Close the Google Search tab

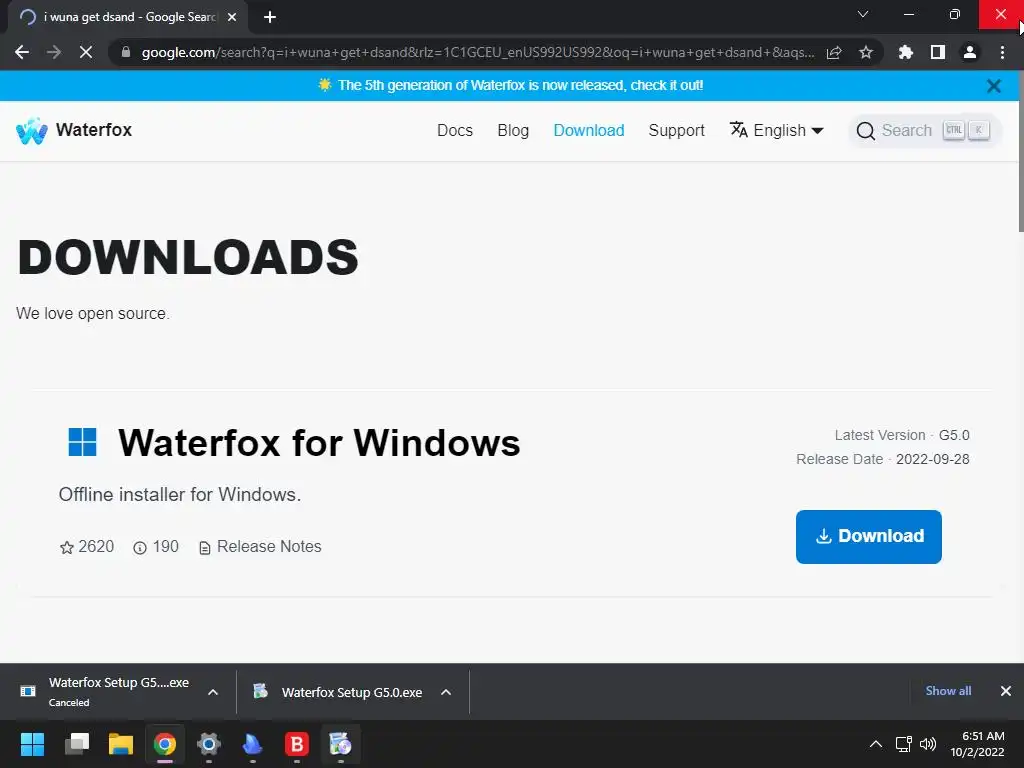(232, 17)
